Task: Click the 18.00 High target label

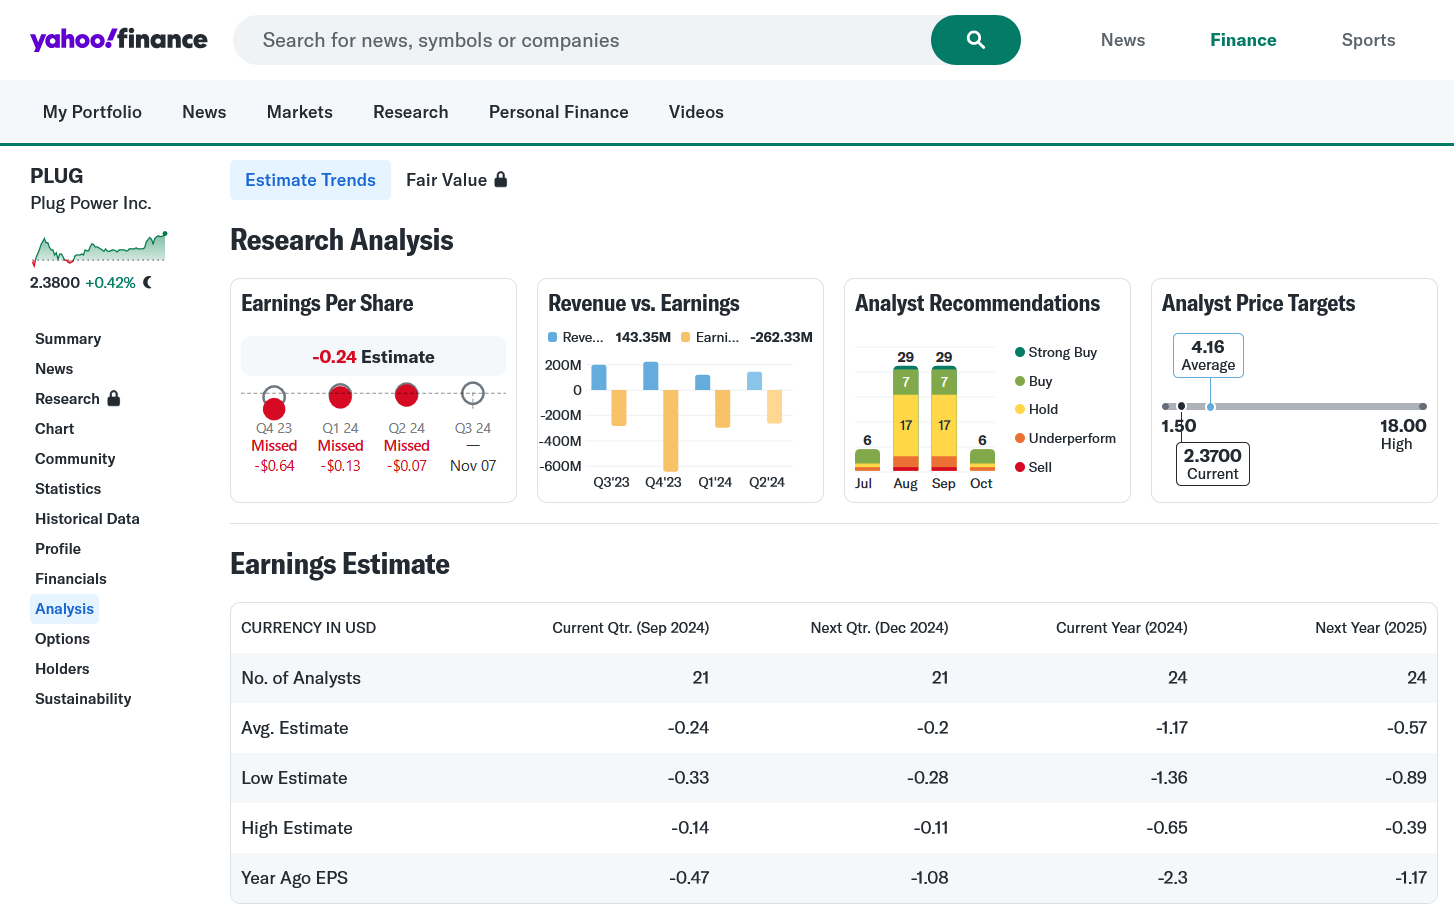Action: [1402, 434]
